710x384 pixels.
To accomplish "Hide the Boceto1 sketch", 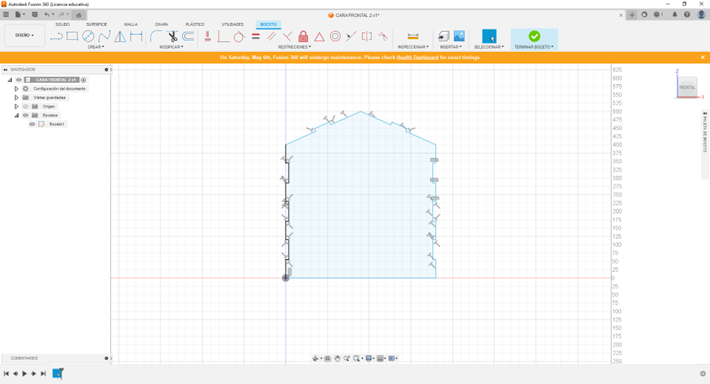I will pyautogui.click(x=32, y=124).
